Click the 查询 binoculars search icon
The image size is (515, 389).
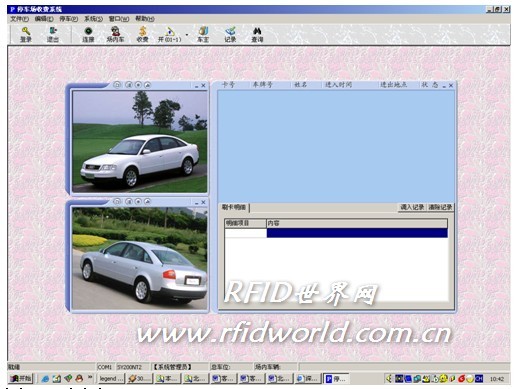[257, 35]
